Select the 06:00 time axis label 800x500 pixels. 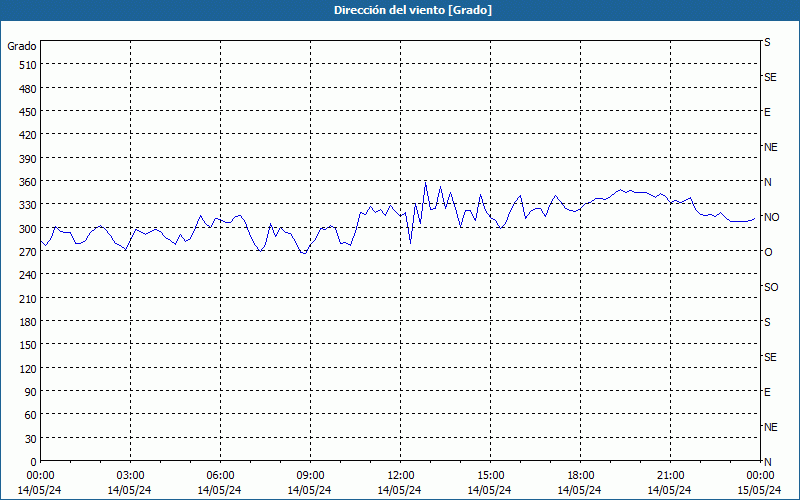[x=220, y=476]
